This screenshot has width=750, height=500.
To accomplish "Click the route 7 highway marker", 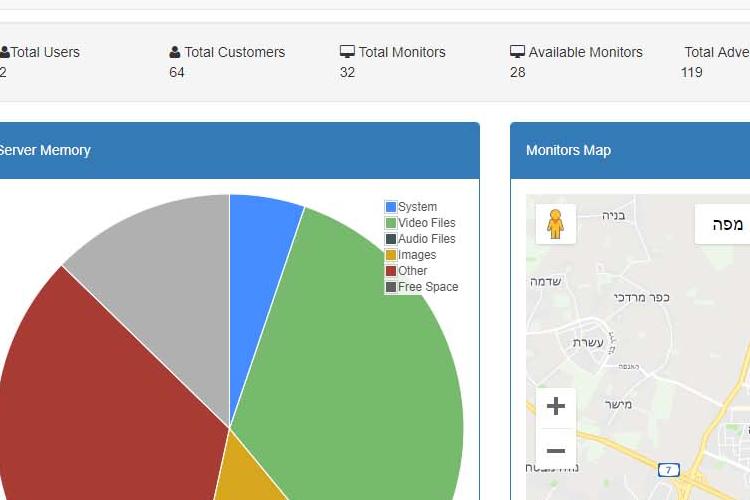I will click(666, 469).
